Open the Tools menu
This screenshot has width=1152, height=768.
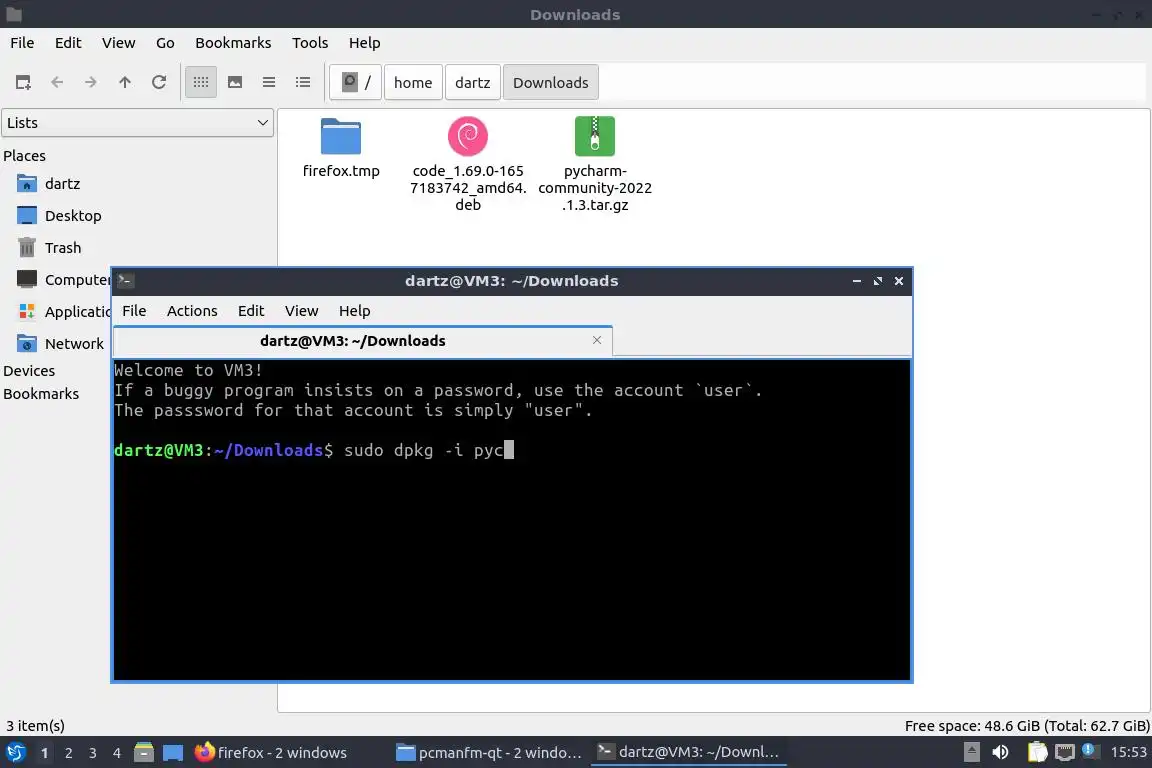310,43
